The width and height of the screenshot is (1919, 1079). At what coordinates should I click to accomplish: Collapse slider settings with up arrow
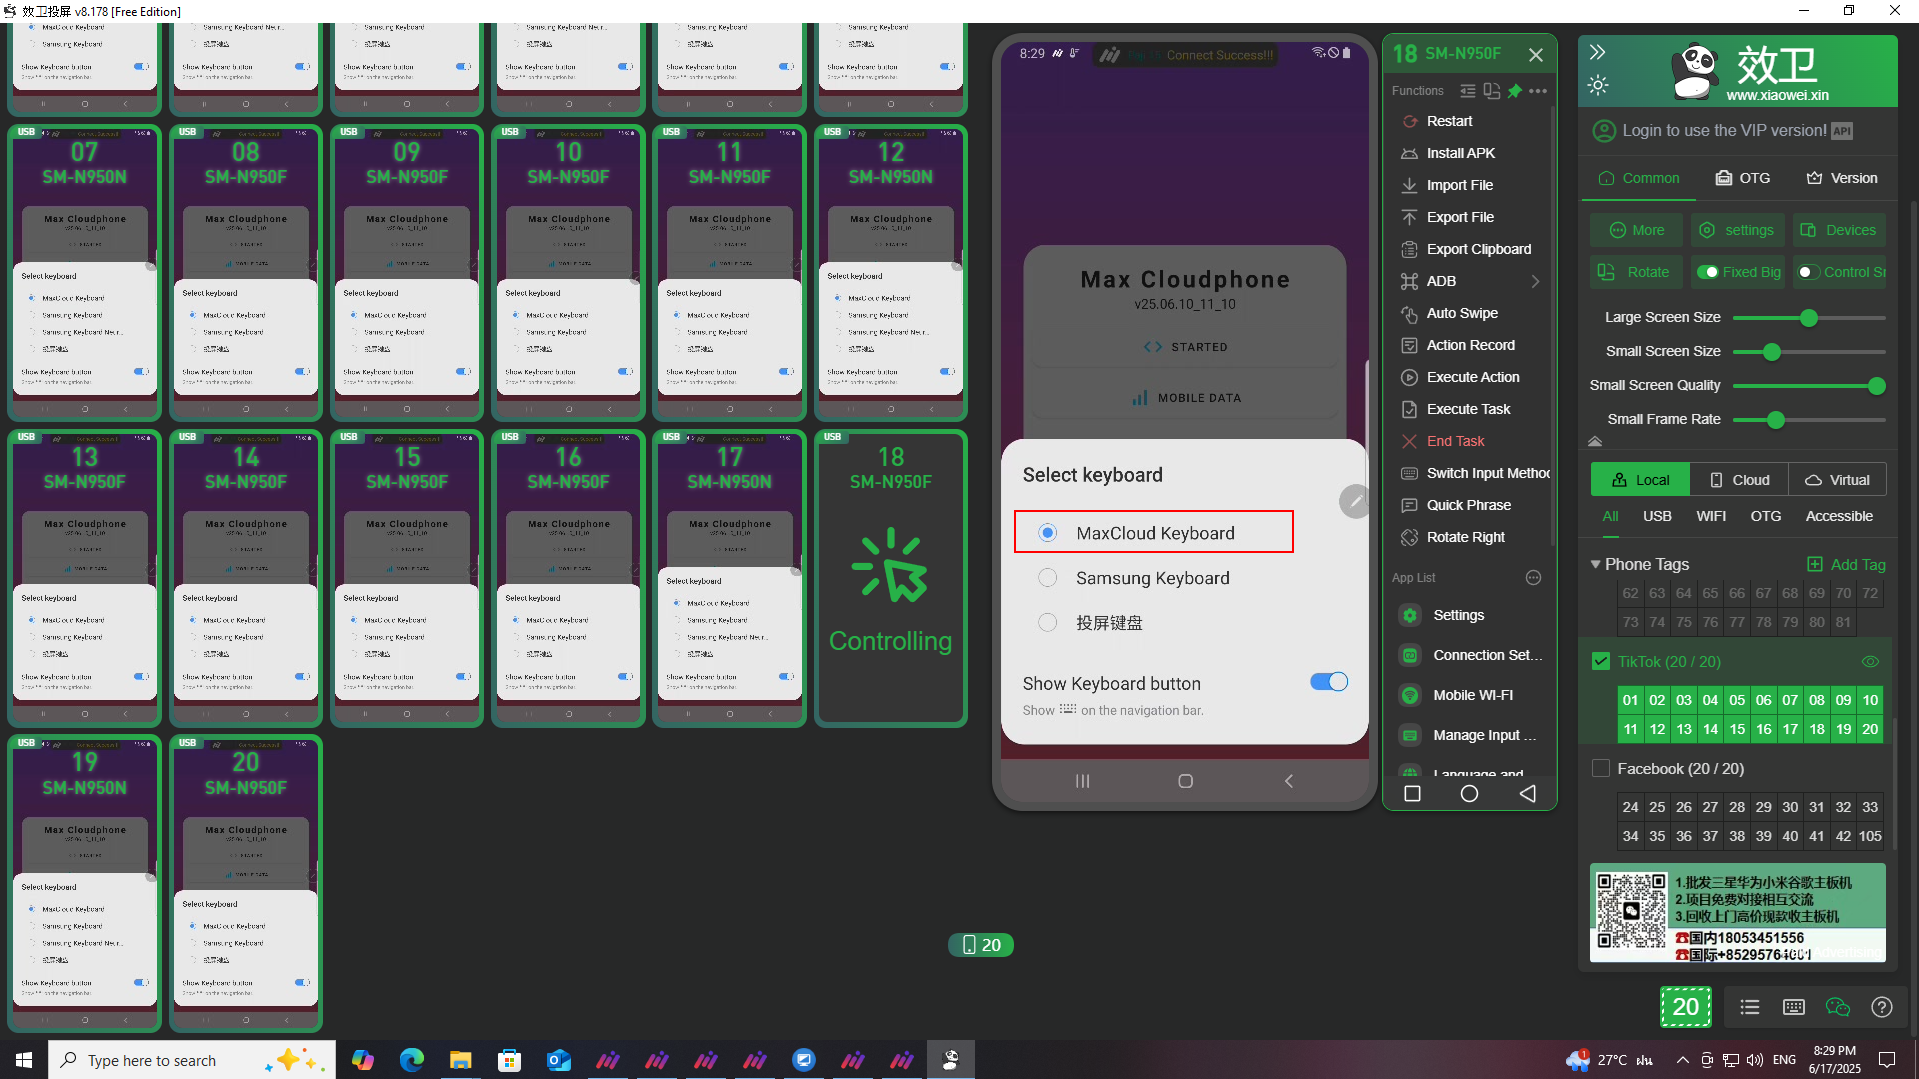coord(1595,441)
